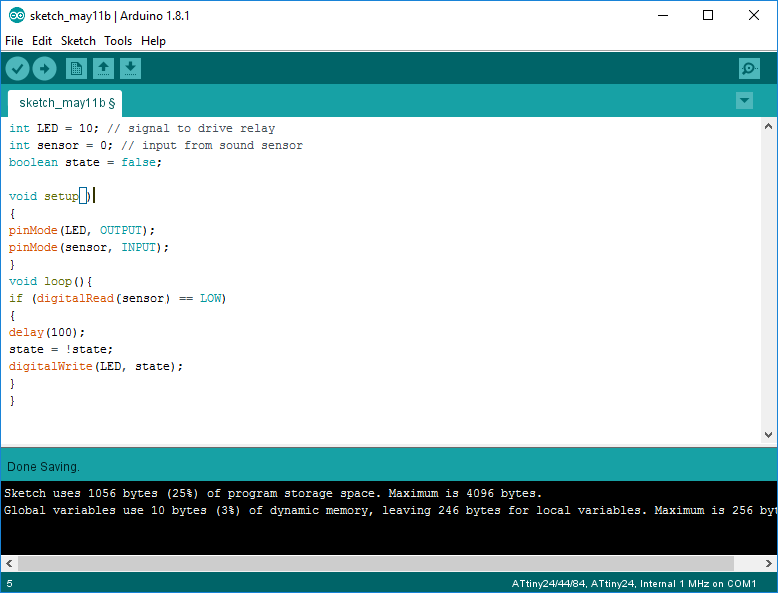
Task: Click 'pinMode(LED, OUTPUT);' line
Action: click(x=82, y=230)
